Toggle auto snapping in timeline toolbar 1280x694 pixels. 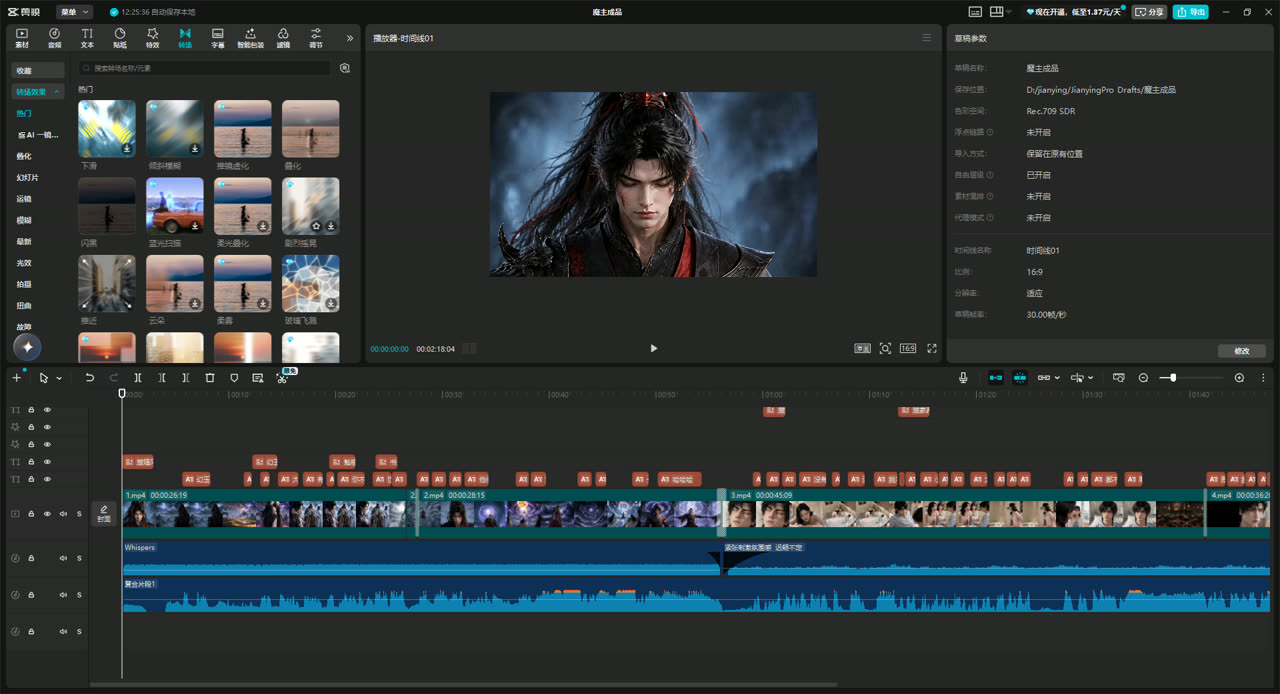(1020, 378)
